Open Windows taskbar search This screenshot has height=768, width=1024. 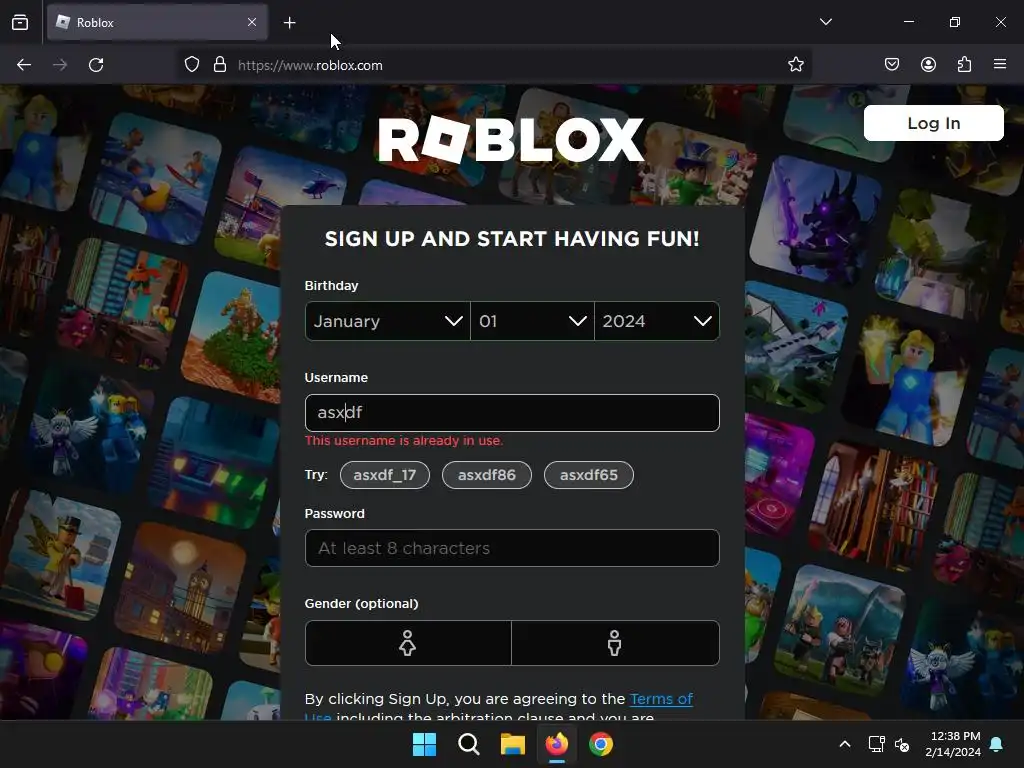point(468,744)
